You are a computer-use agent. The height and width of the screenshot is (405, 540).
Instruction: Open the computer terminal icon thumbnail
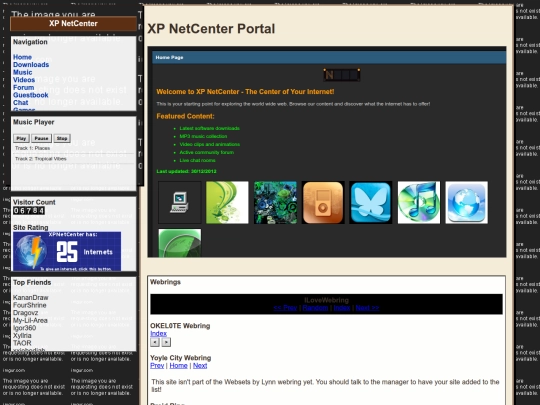[179, 202]
